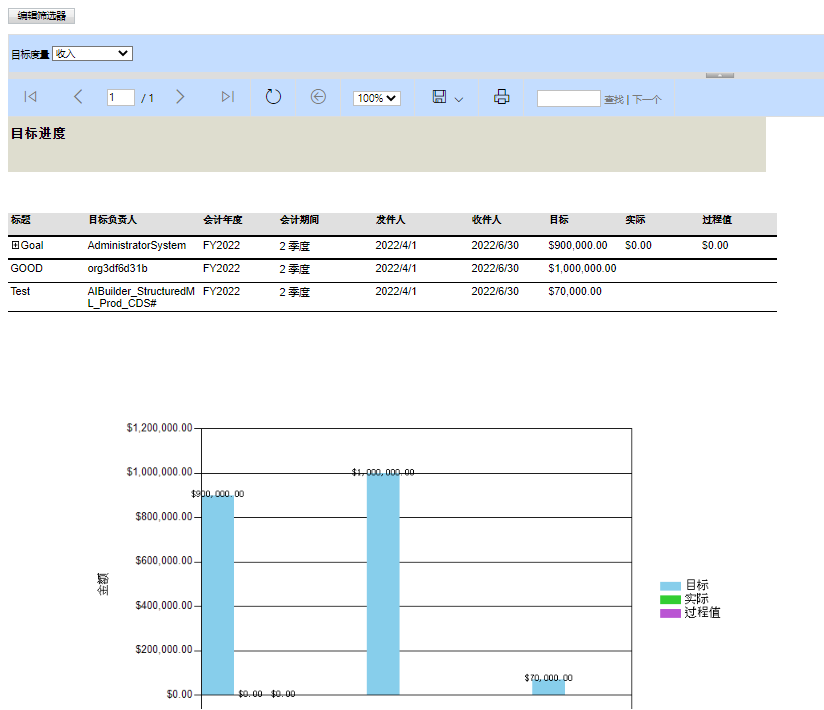Print the report
The height and width of the screenshot is (710, 824).
501,97
